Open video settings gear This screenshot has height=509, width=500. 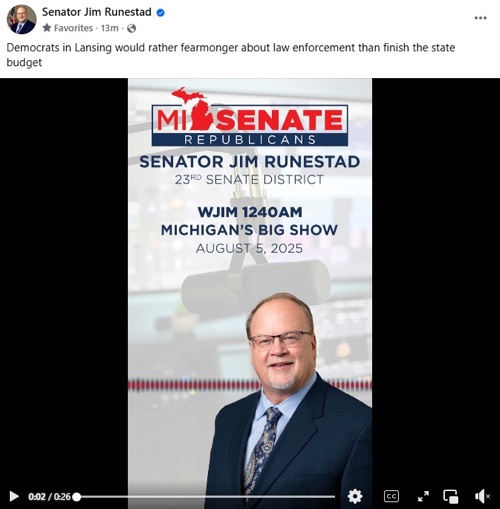click(355, 496)
